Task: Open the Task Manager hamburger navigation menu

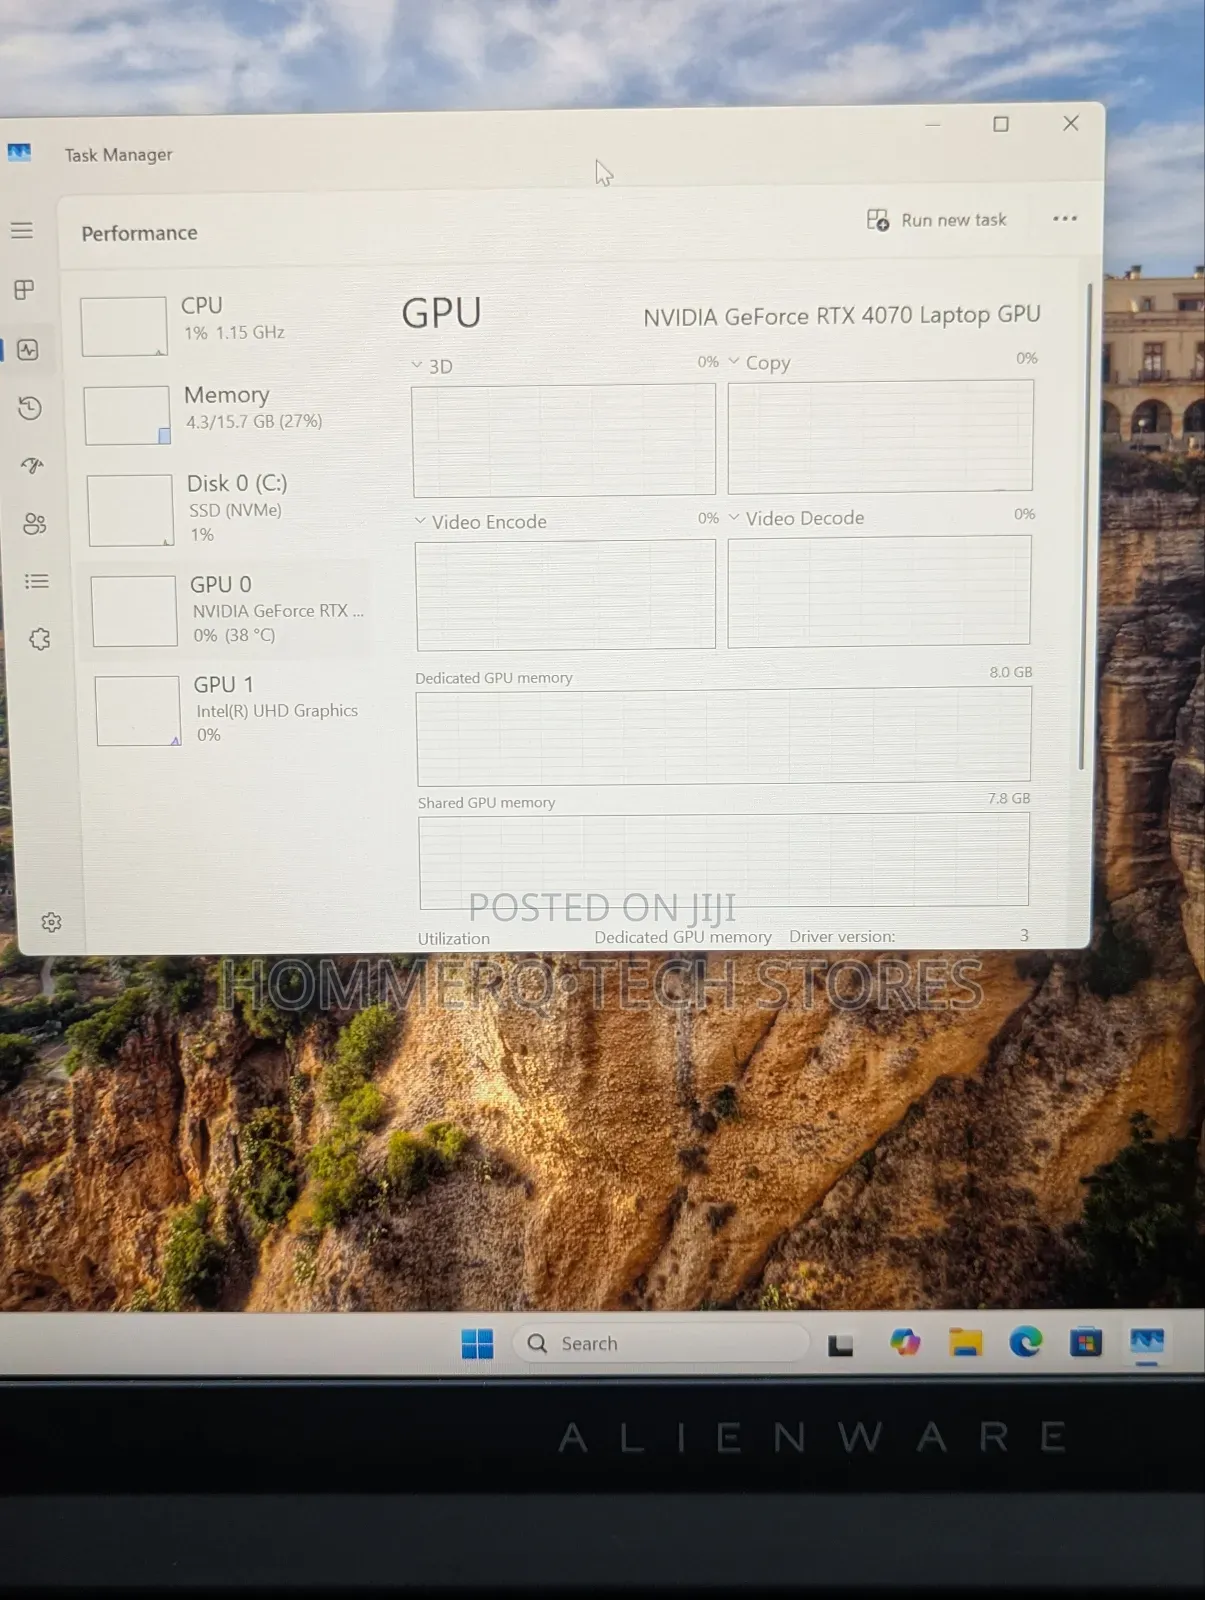Action: (x=22, y=230)
